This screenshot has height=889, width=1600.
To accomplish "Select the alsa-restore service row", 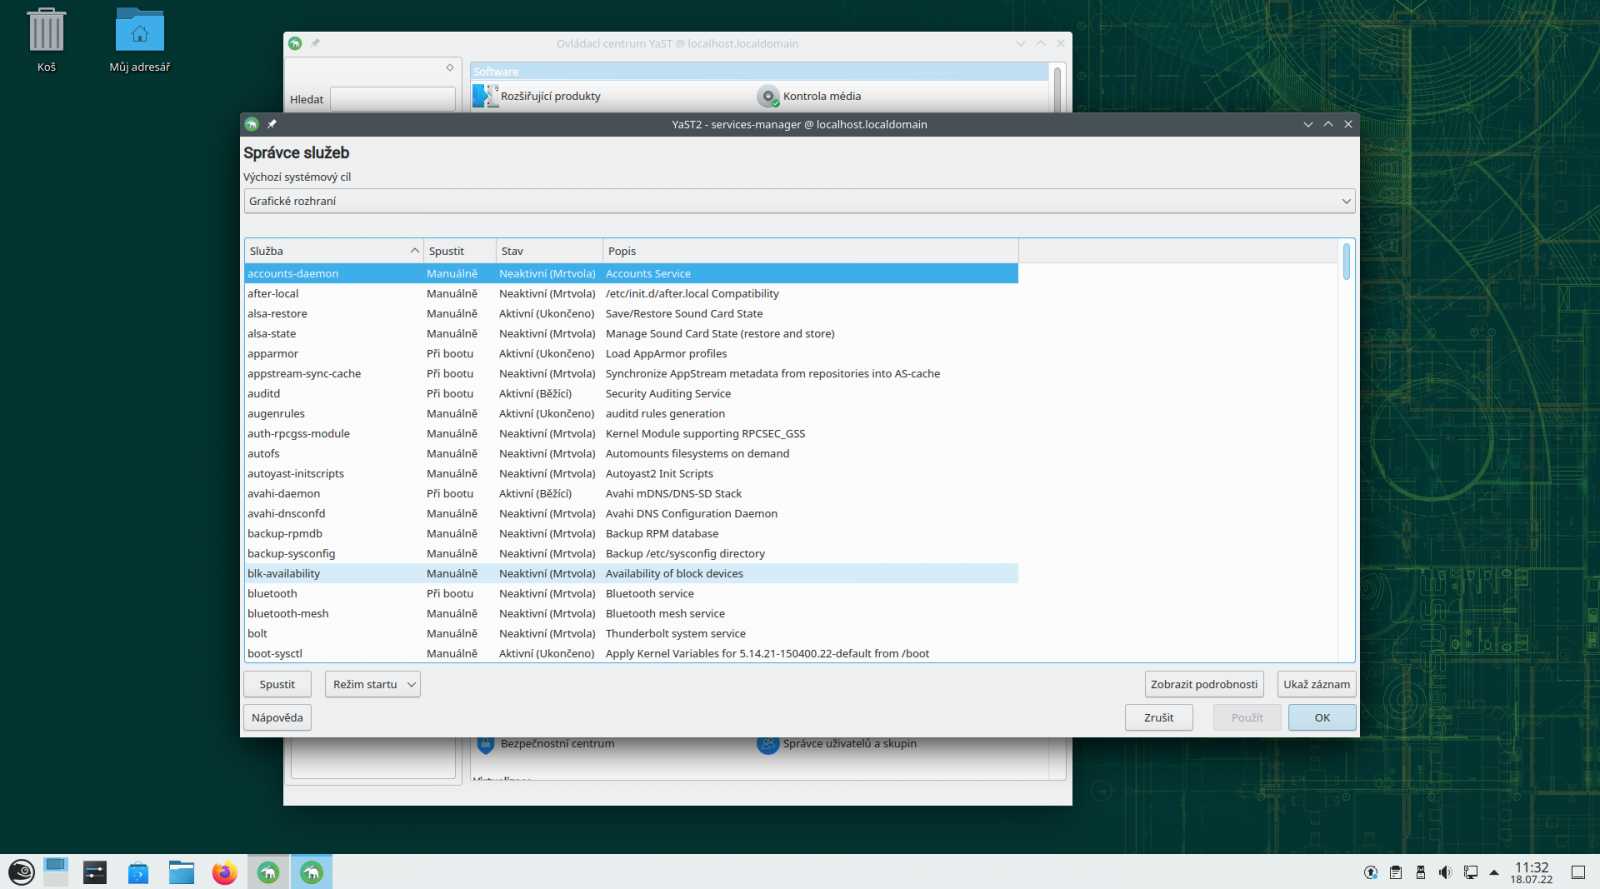I will (631, 313).
